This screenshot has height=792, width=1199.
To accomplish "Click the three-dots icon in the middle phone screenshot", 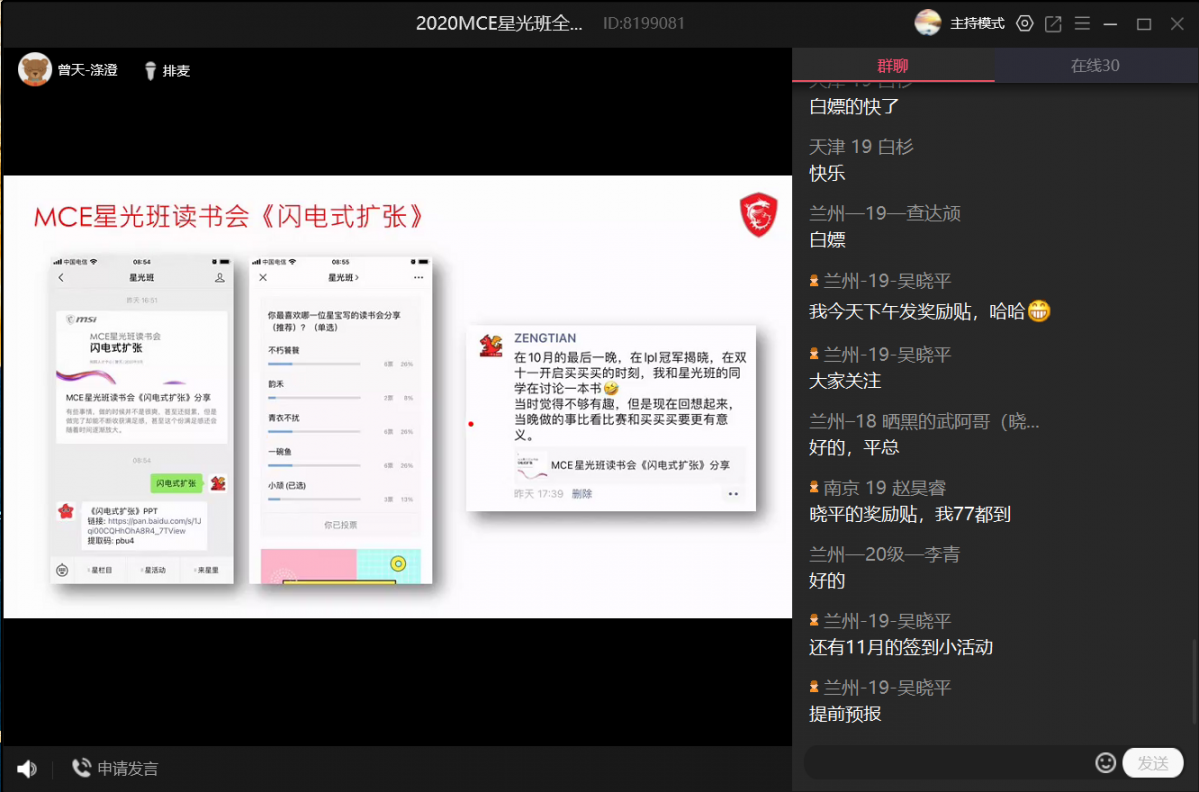I will tap(418, 278).
